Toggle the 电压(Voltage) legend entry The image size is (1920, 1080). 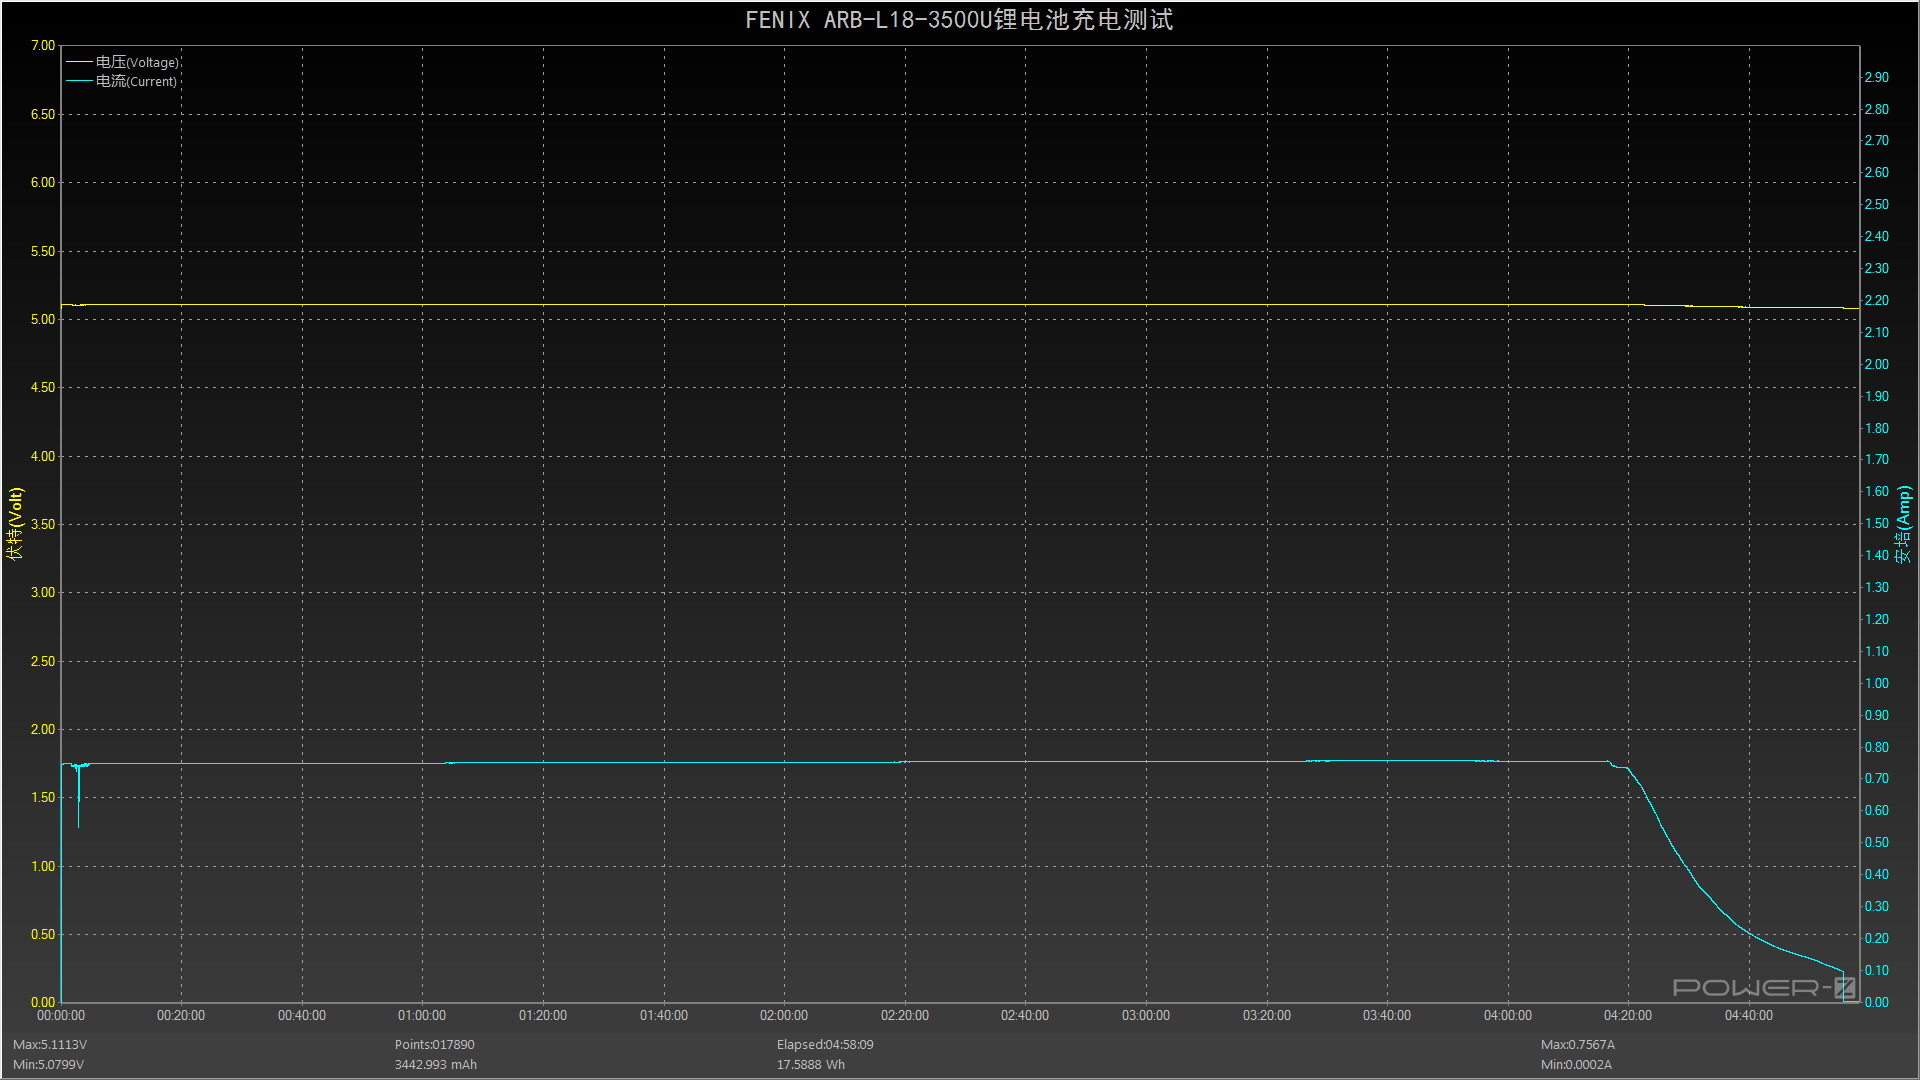(x=137, y=62)
